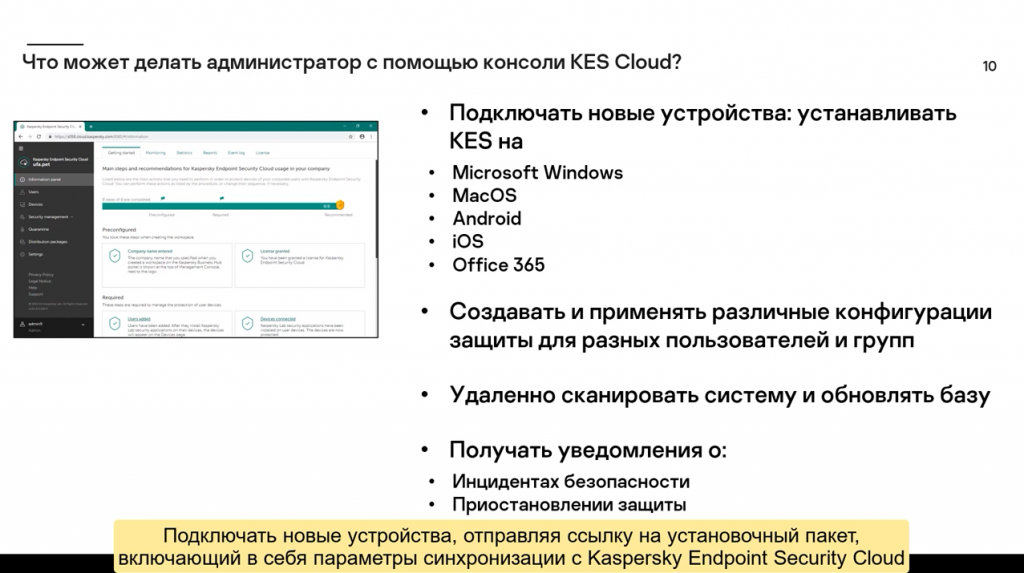Click the Kaspersky console screenshot thumbnail
This screenshot has height=573, width=1024.
tap(196, 229)
